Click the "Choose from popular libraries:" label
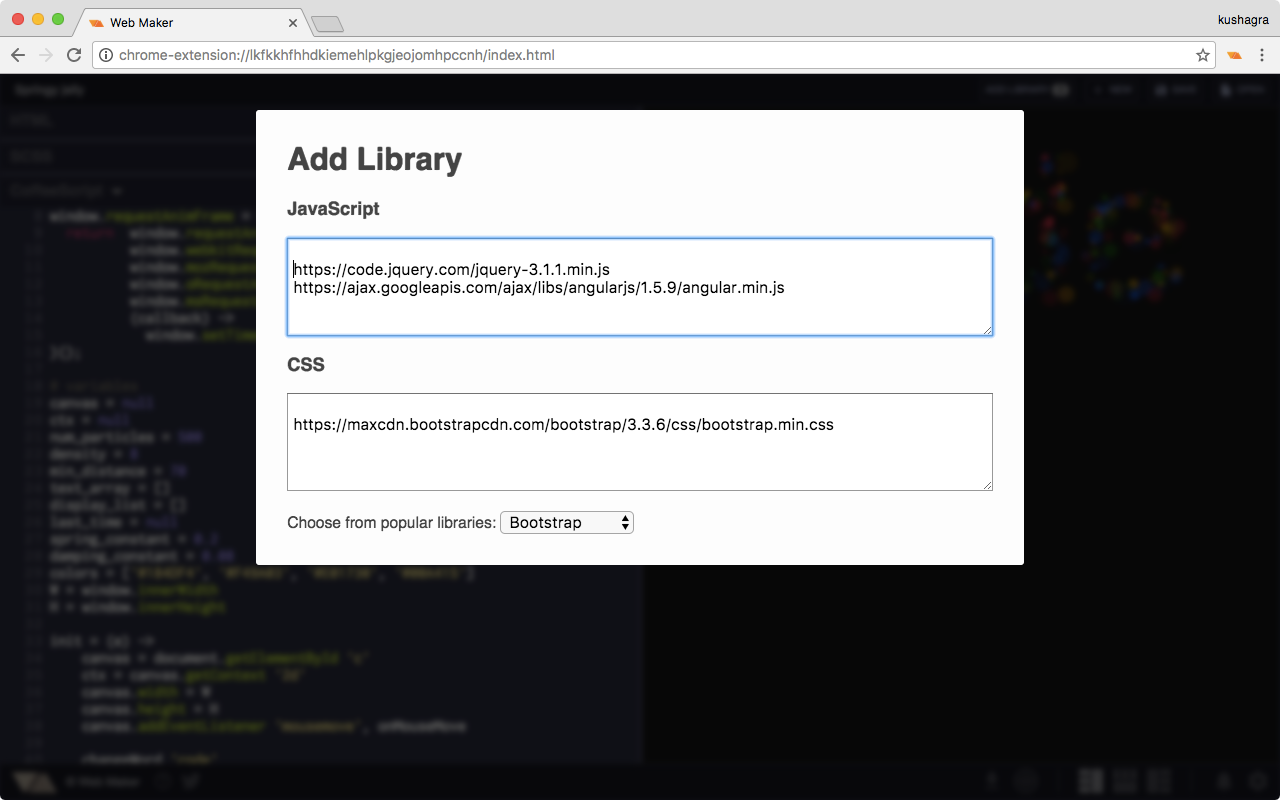The image size is (1280, 800). 392,522
